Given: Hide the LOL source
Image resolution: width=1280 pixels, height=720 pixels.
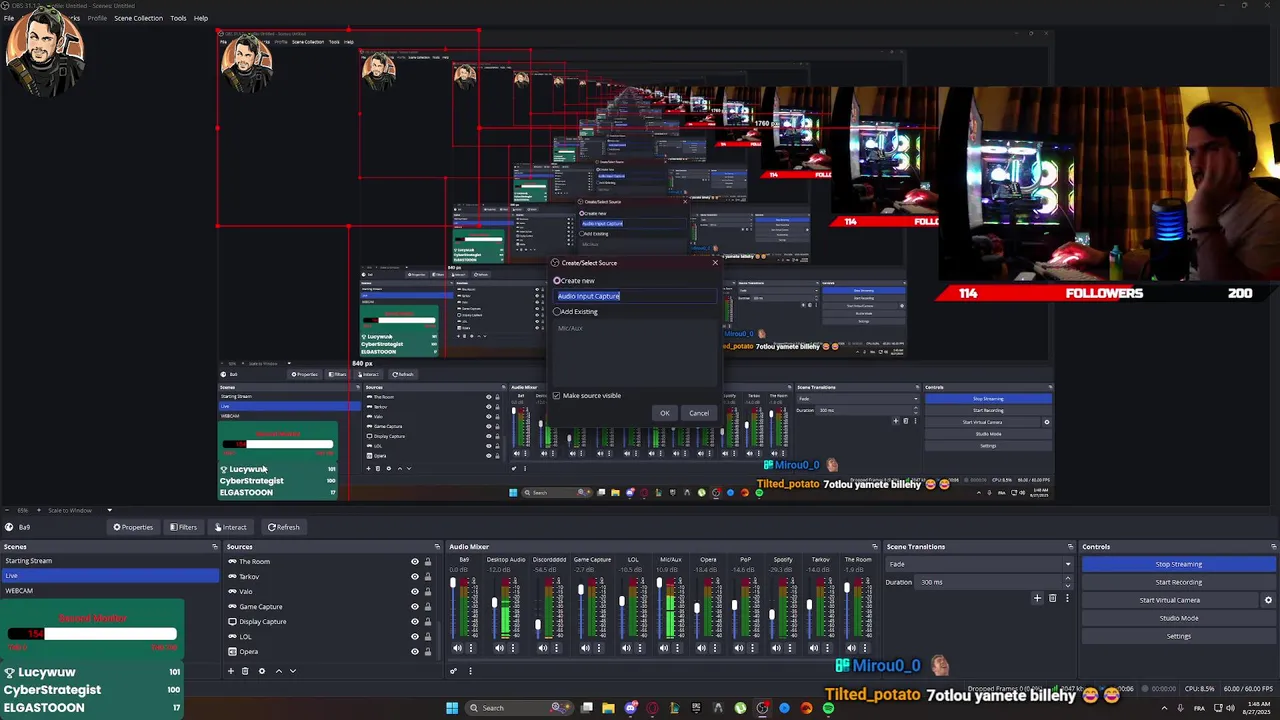Looking at the screenshot, I should point(415,636).
